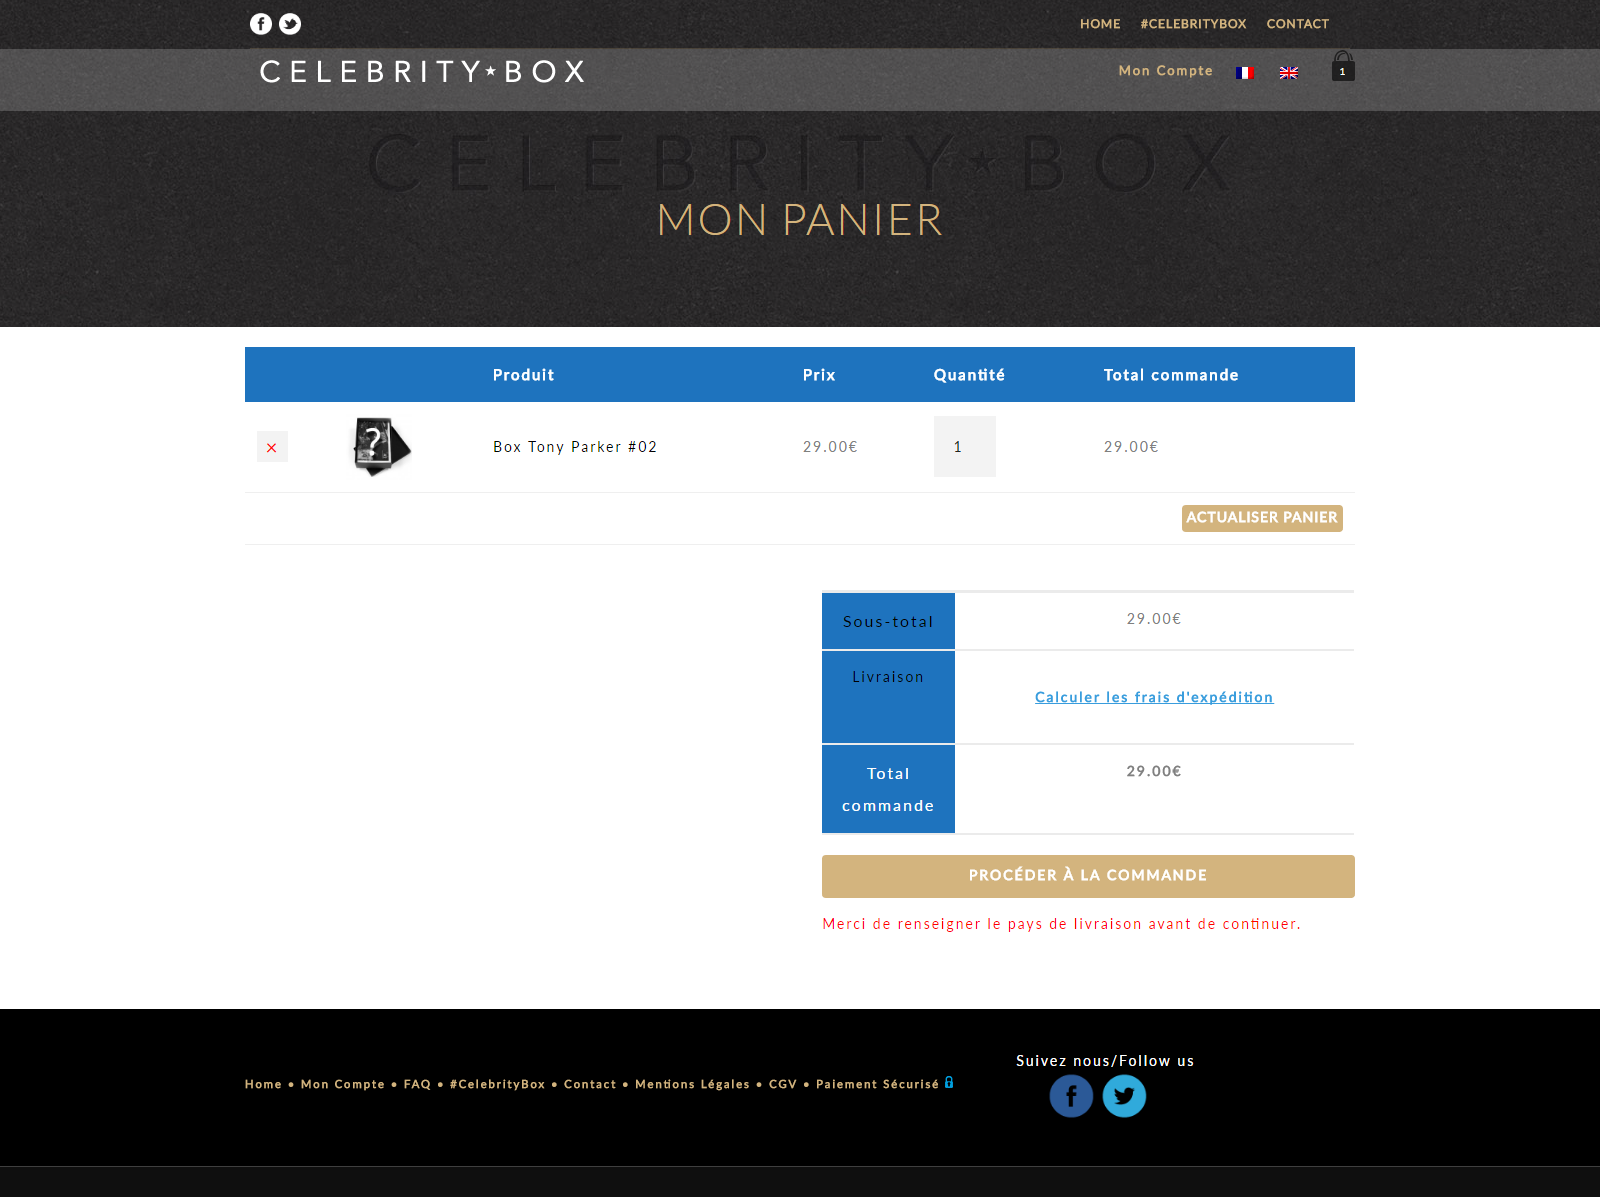Image resolution: width=1600 pixels, height=1197 pixels.
Task: Open footer FAQ link
Action: click(x=417, y=1084)
